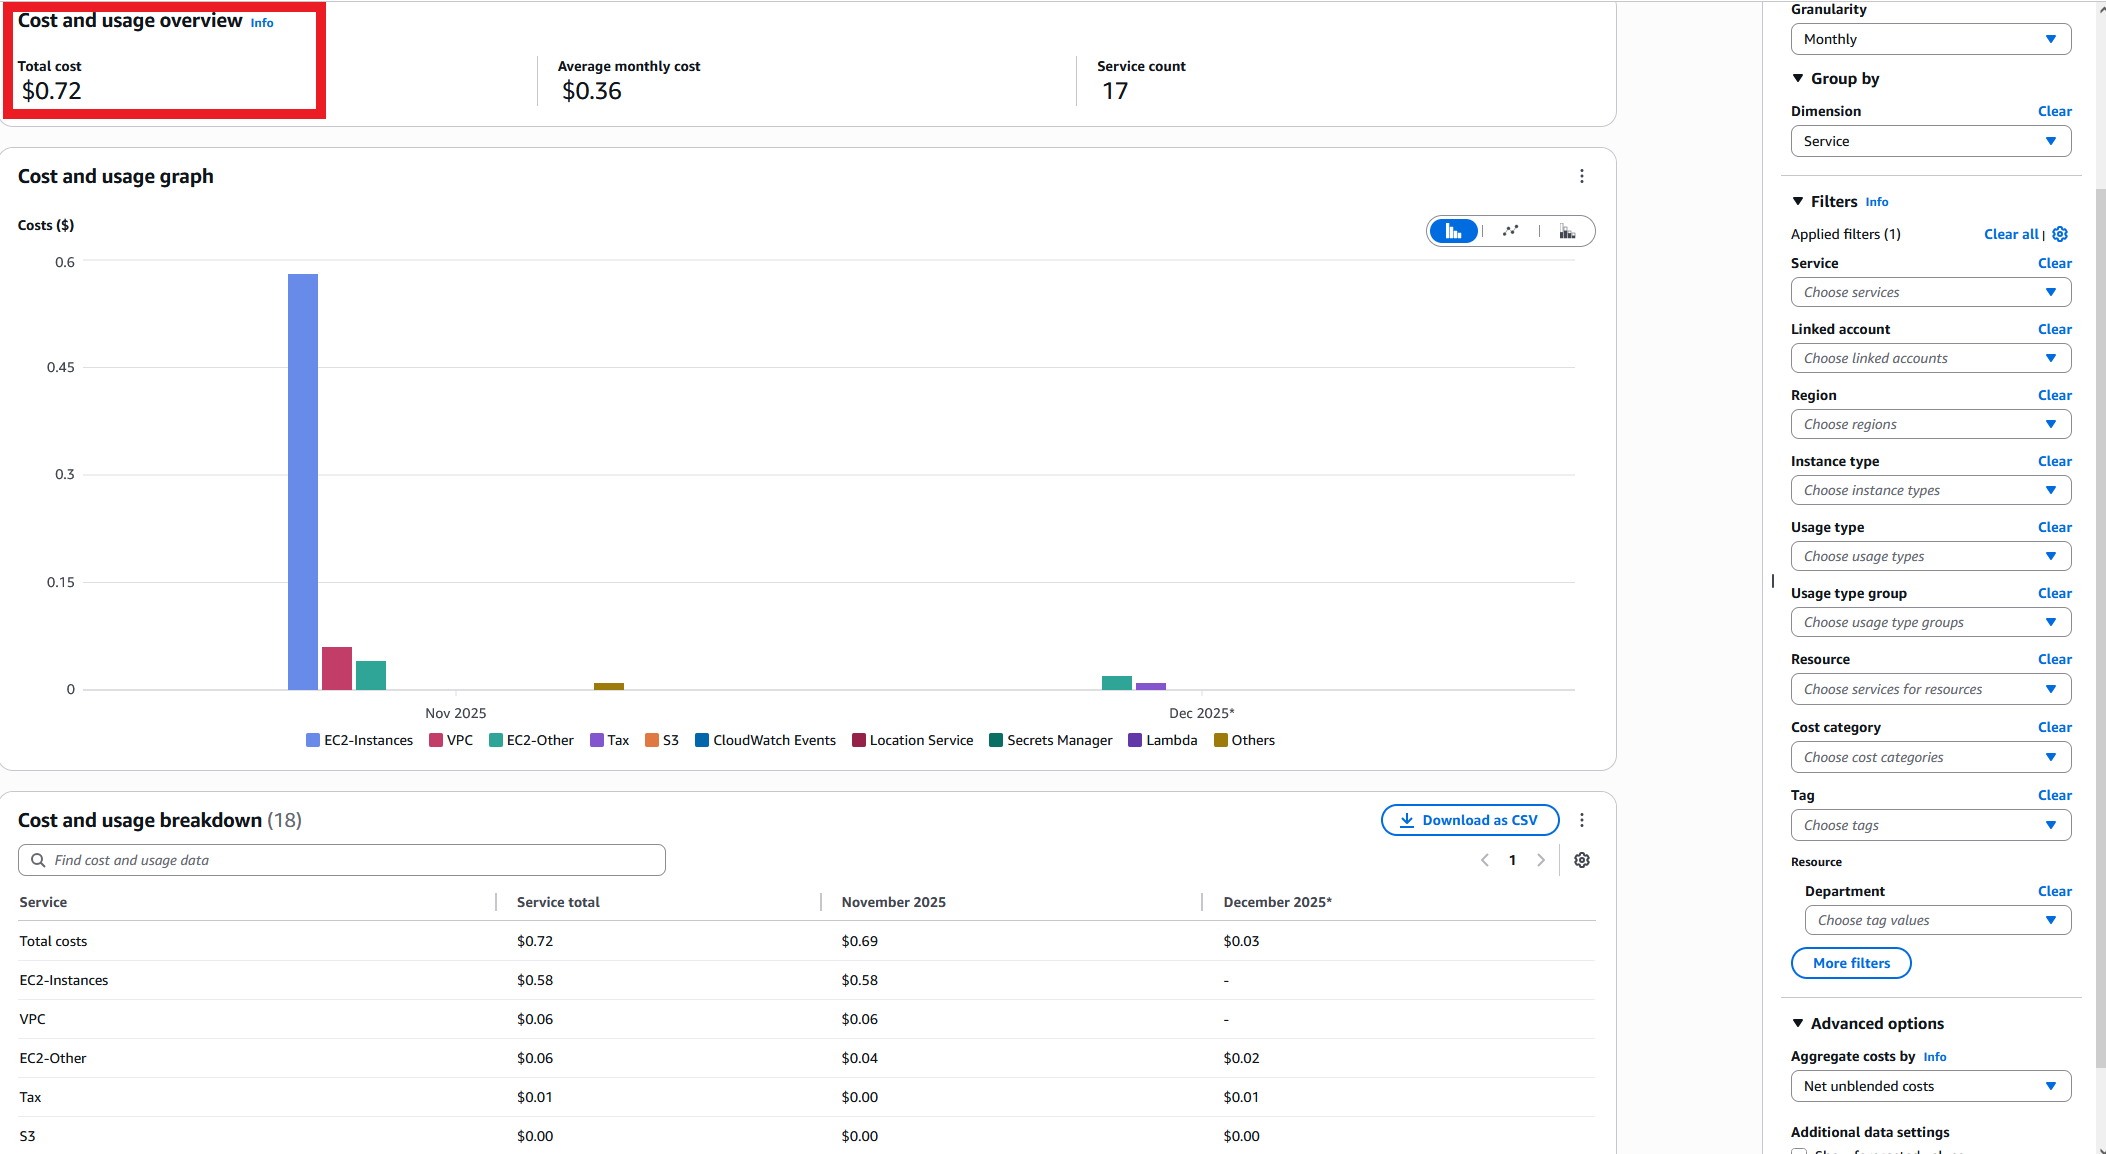Open the Granularity Monthly dropdown
This screenshot has width=2106, height=1154.
(1930, 39)
